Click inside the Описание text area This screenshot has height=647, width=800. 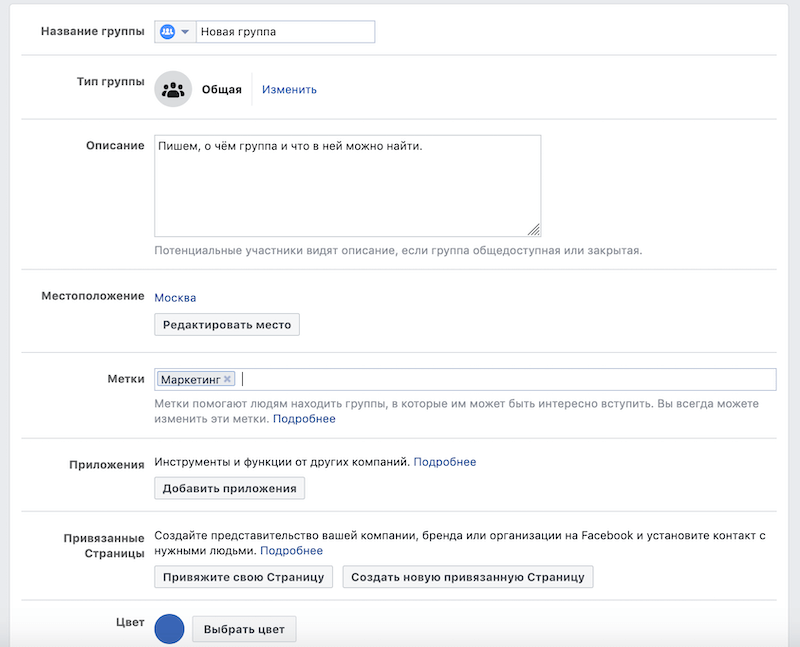347,185
